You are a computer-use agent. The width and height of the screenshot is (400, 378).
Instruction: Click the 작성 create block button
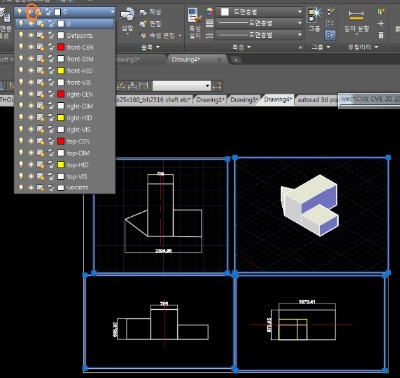coord(151,12)
